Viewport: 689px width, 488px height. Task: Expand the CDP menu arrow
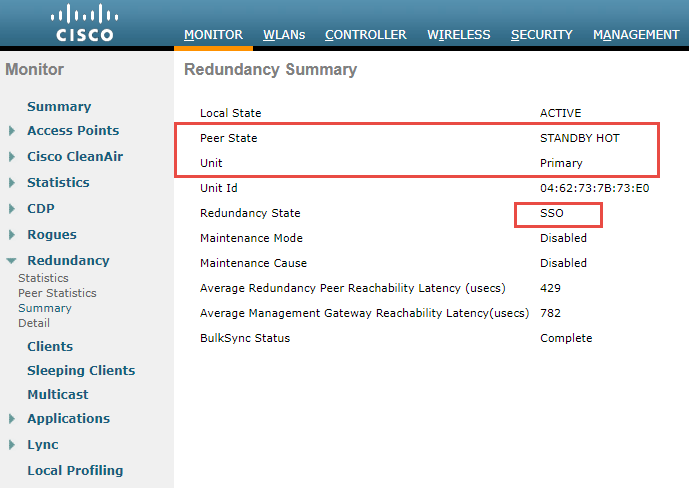click(12, 209)
